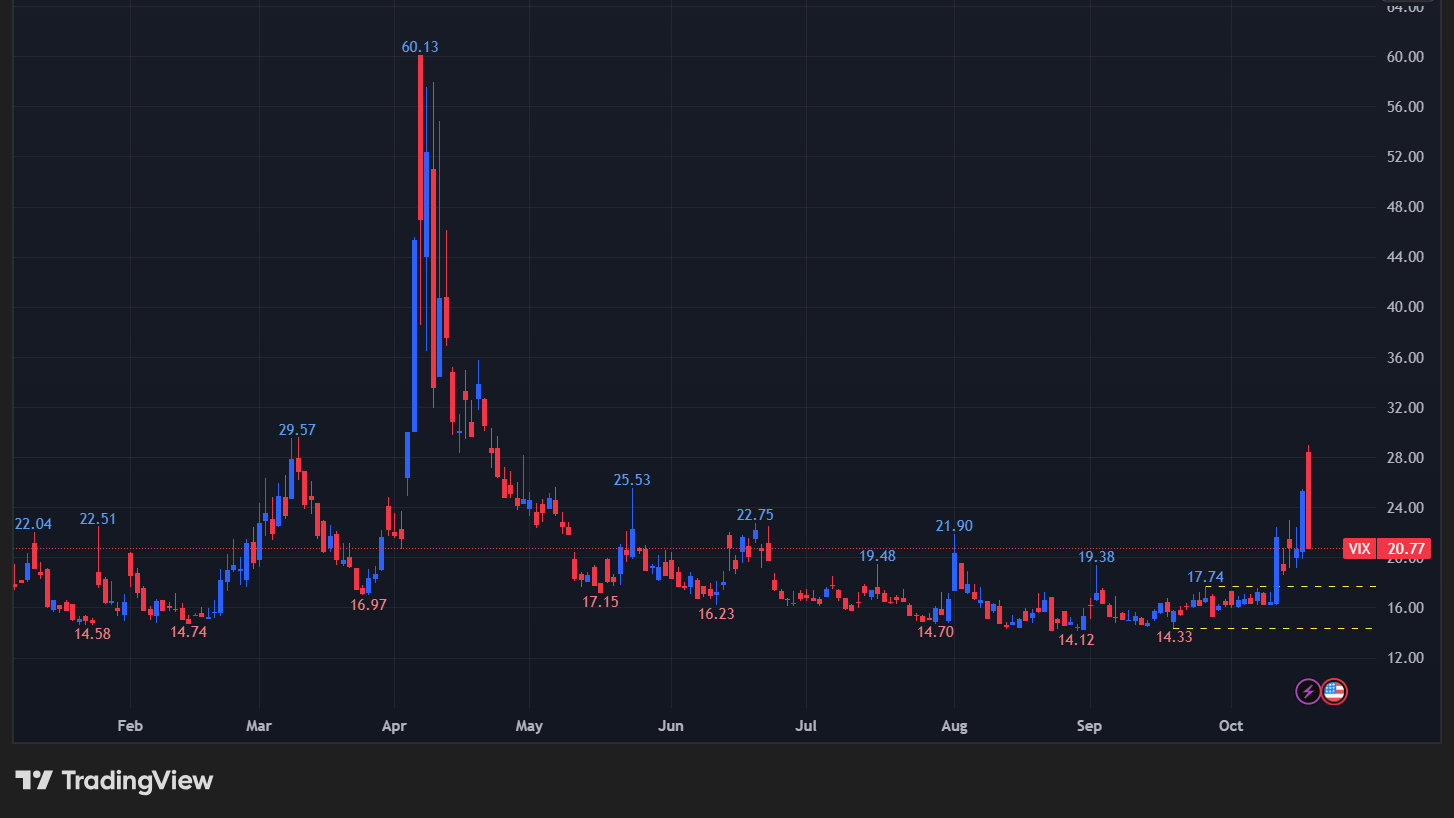Click the 60.13 peak high label

pyautogui.click(x=420, y=46)
